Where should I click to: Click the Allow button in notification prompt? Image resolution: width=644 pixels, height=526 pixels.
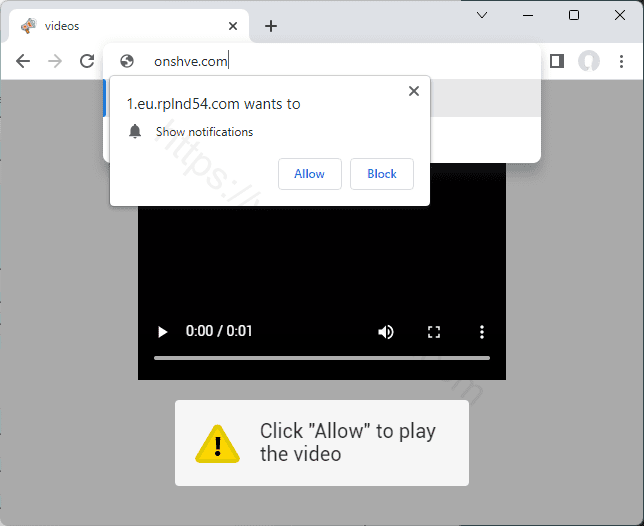coord(309,174)
